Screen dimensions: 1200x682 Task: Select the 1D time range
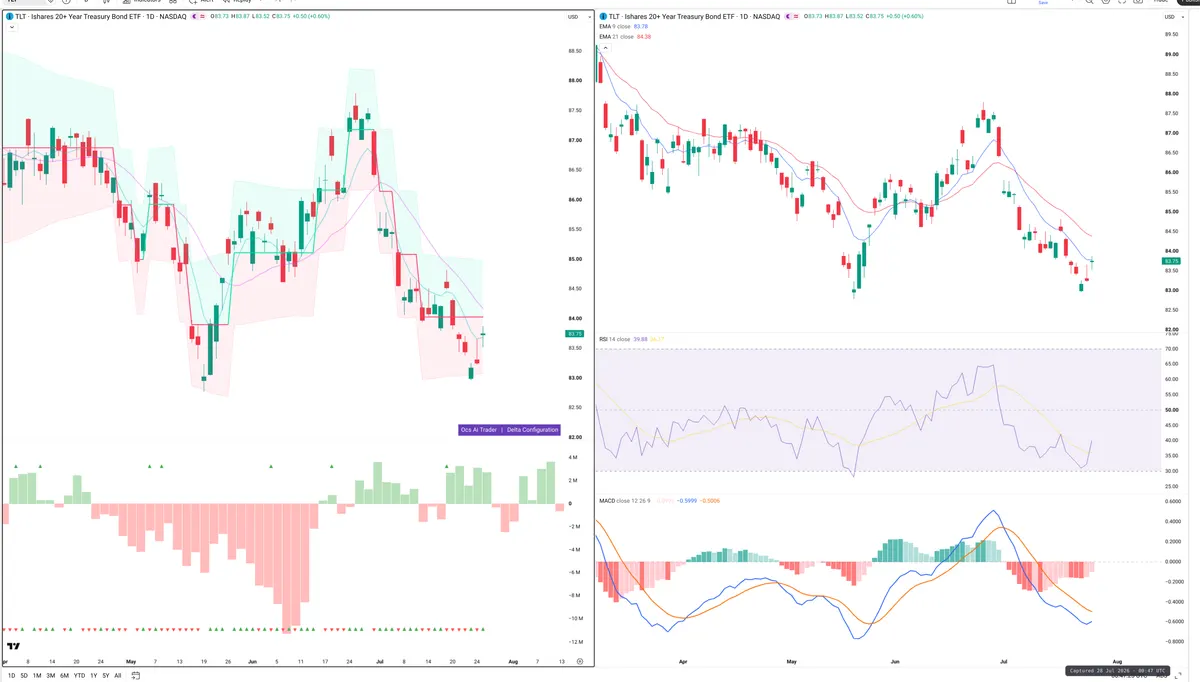[12, 676]
